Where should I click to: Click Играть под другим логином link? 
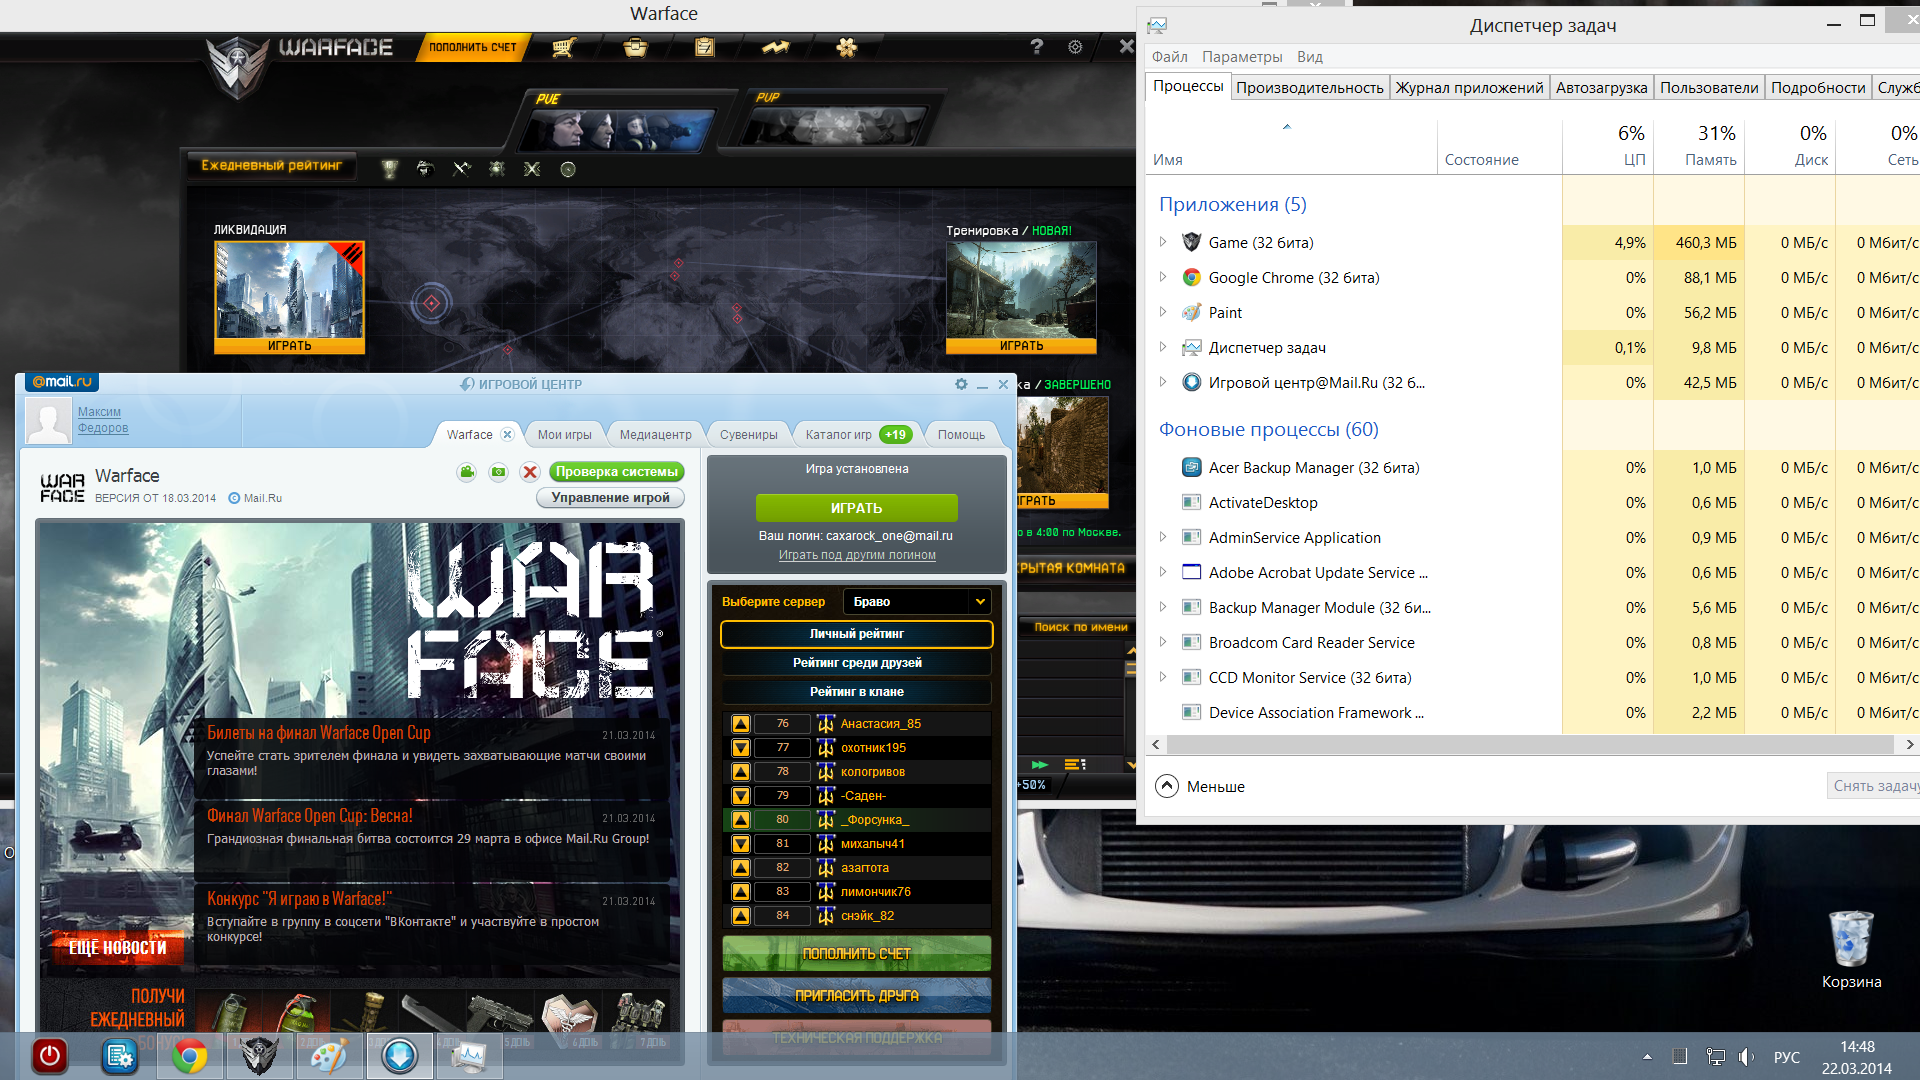tap(857, 555)
